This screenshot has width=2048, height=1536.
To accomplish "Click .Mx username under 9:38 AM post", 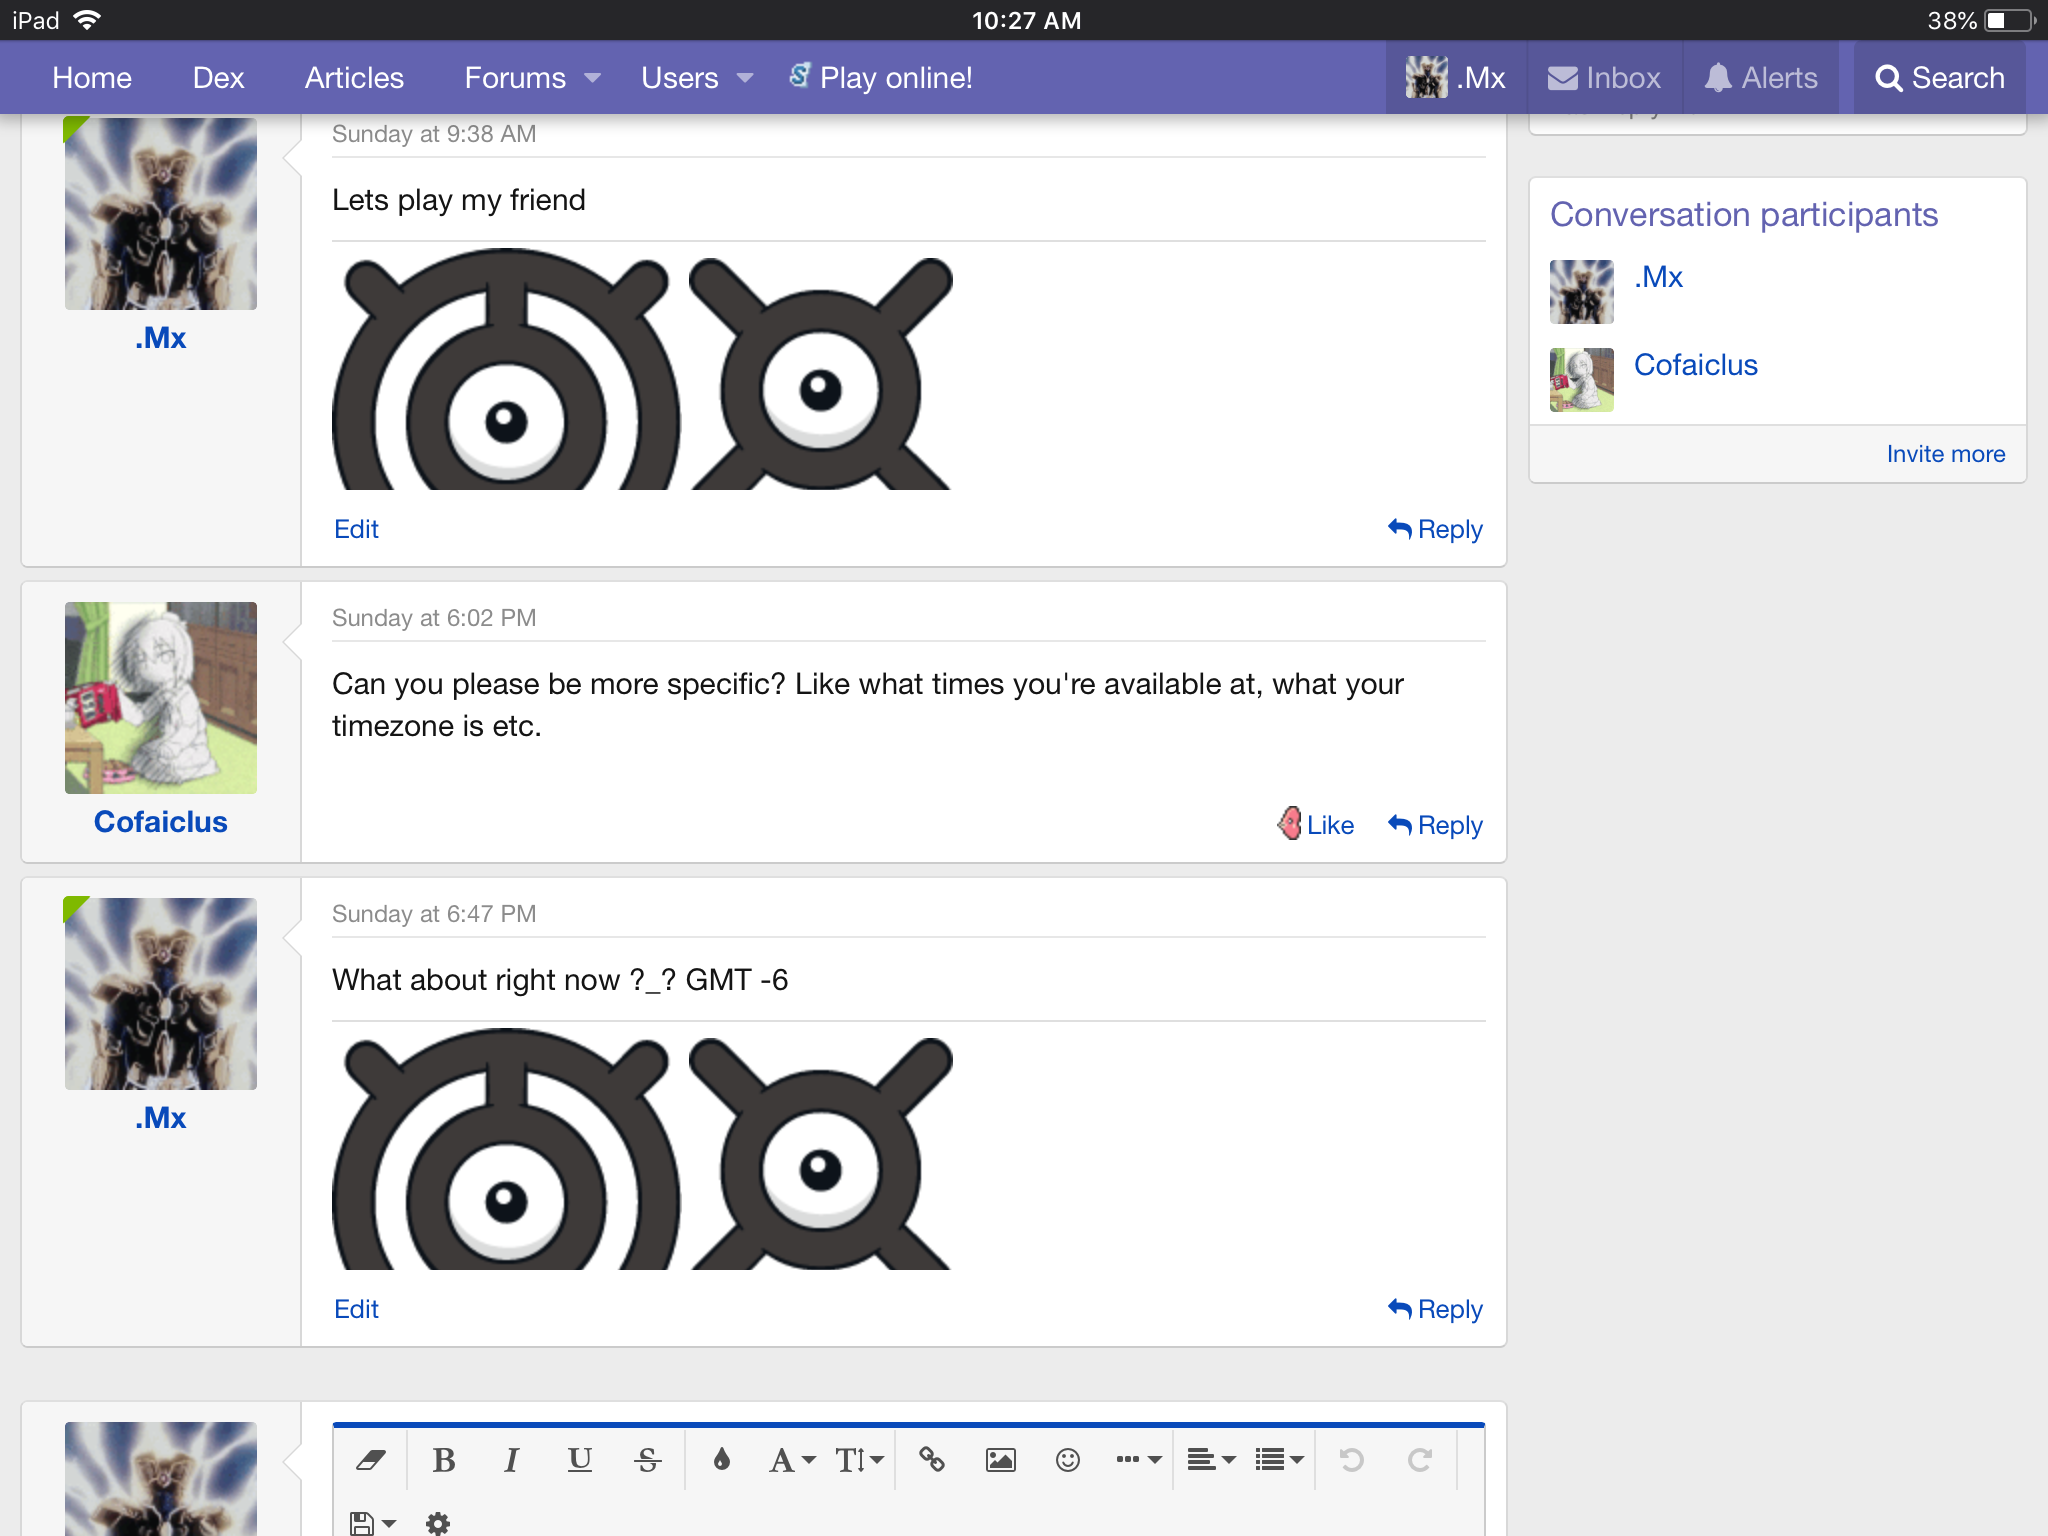I will (x=160, y=338).
